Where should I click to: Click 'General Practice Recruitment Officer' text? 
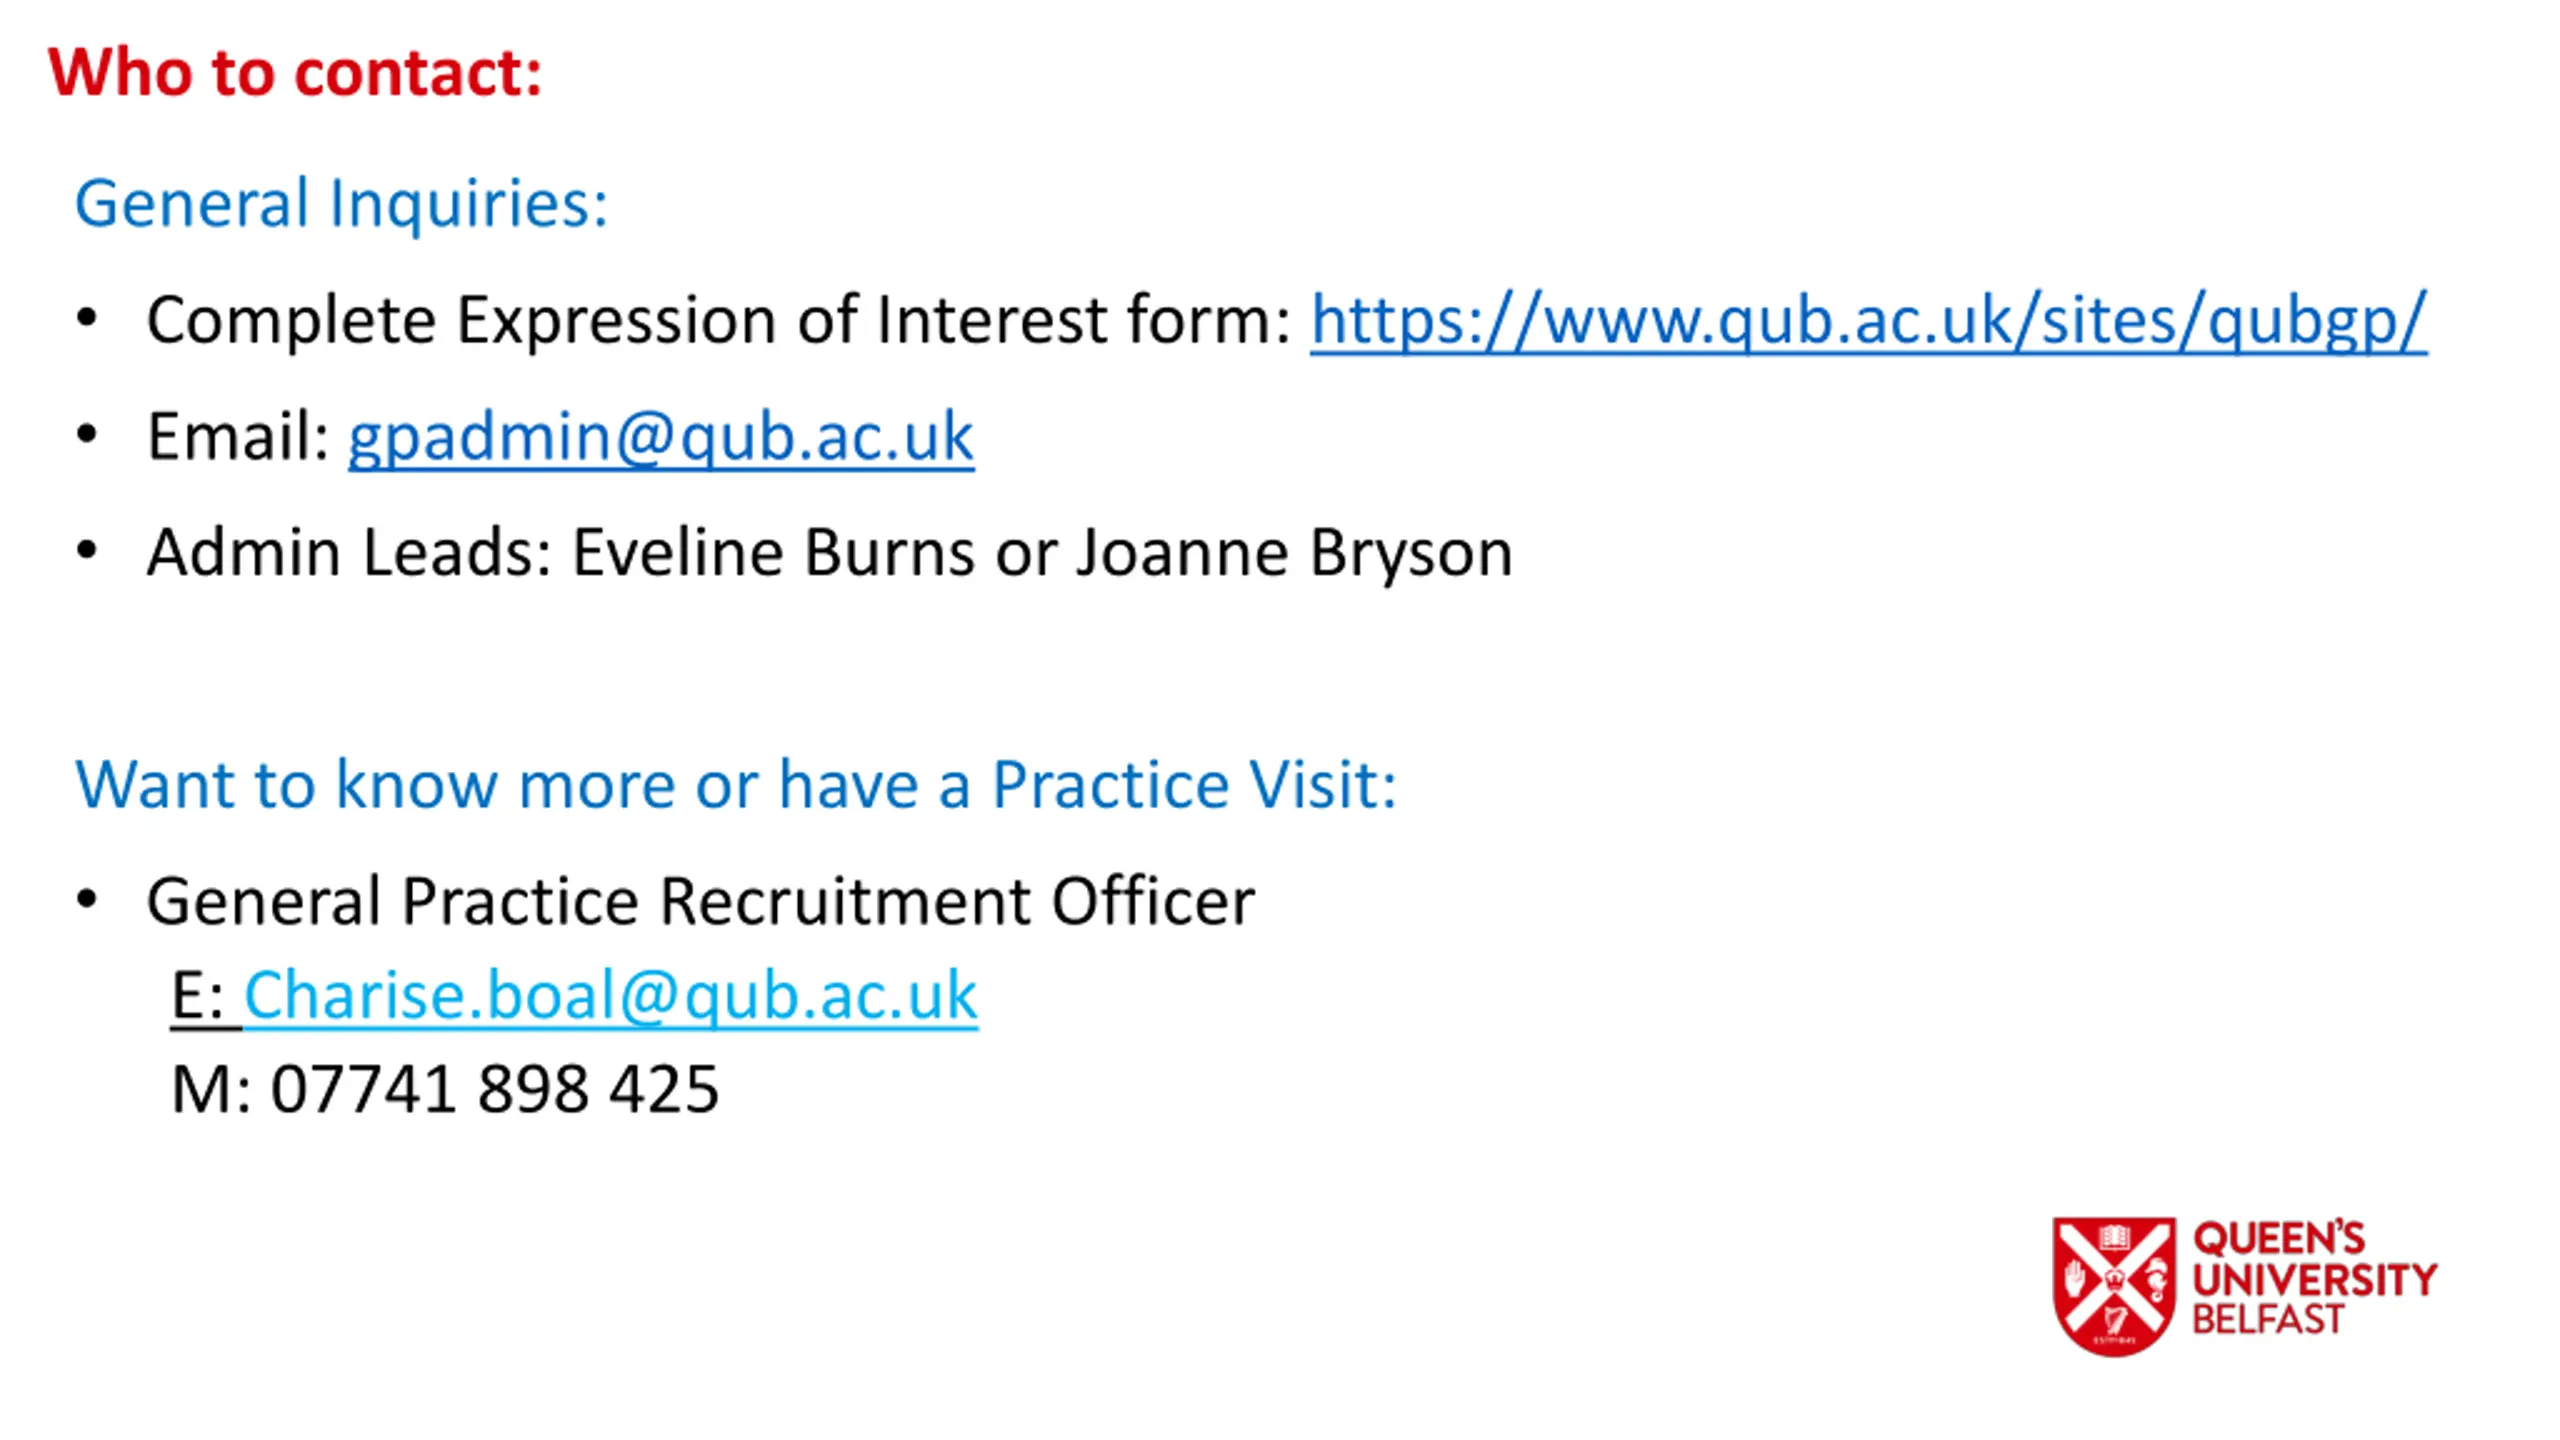coord(700,901)
